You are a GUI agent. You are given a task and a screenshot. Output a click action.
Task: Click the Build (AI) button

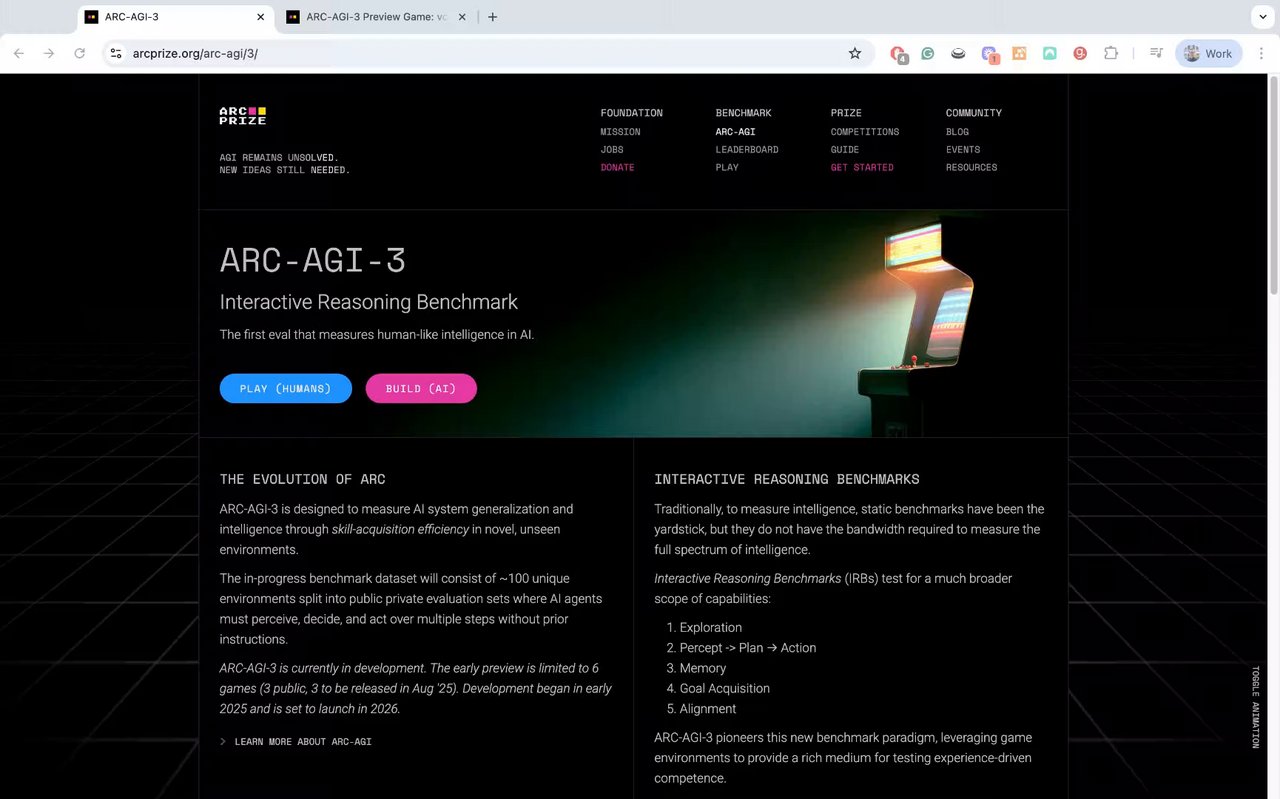click(x=421, y=388)
